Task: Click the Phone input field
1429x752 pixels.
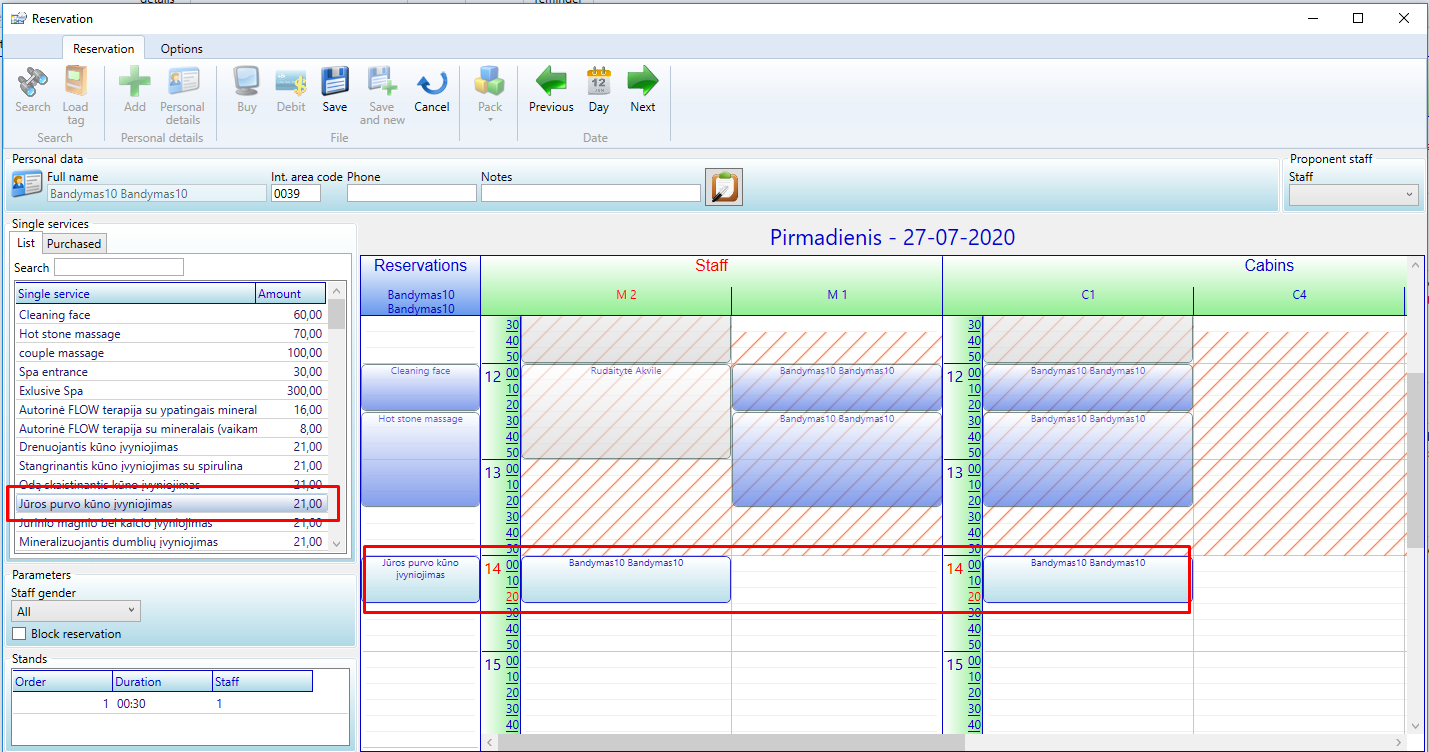Action: (411, 193)
